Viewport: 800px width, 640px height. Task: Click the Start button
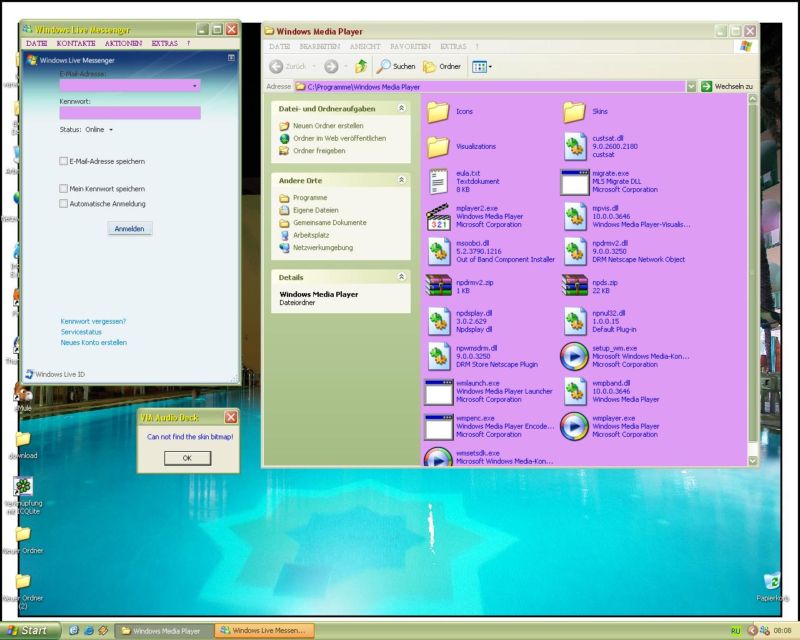point(30,631)
